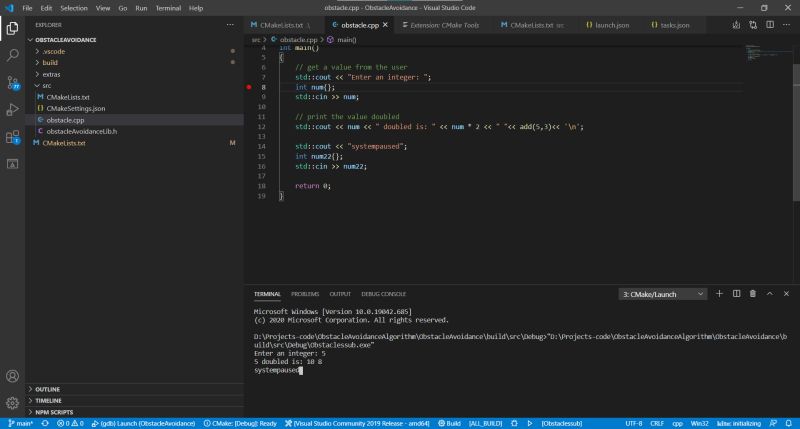Open the Run and Debug view
800x429 pixels.
(12, 109)
